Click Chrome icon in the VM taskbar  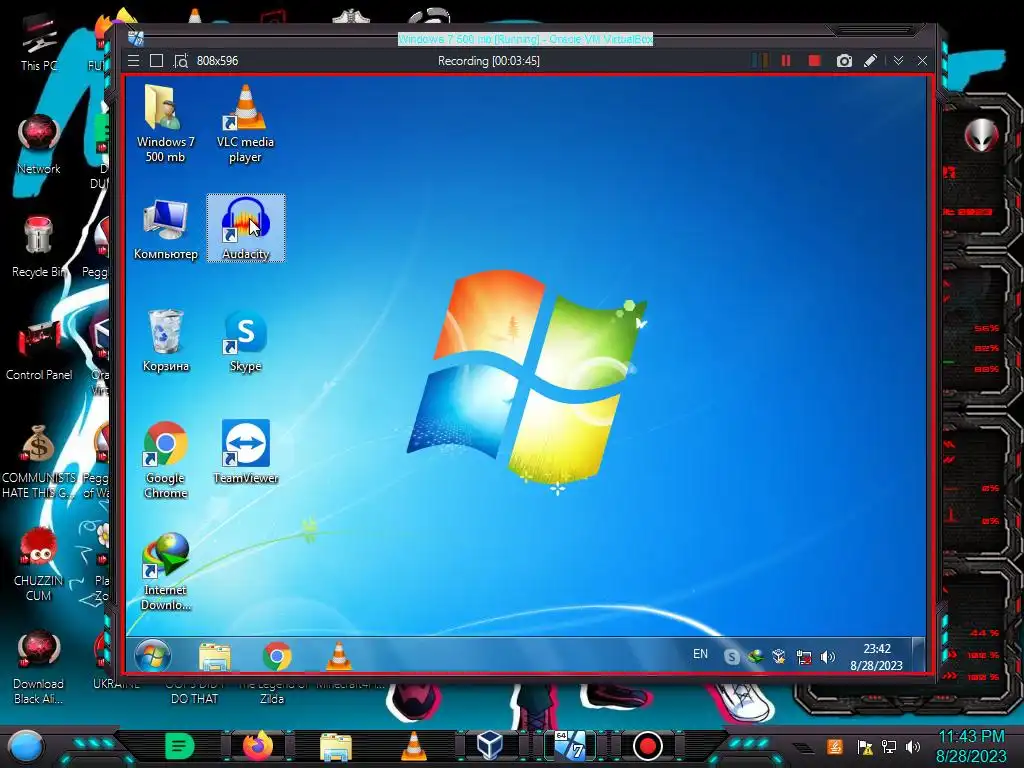(277, 656)
